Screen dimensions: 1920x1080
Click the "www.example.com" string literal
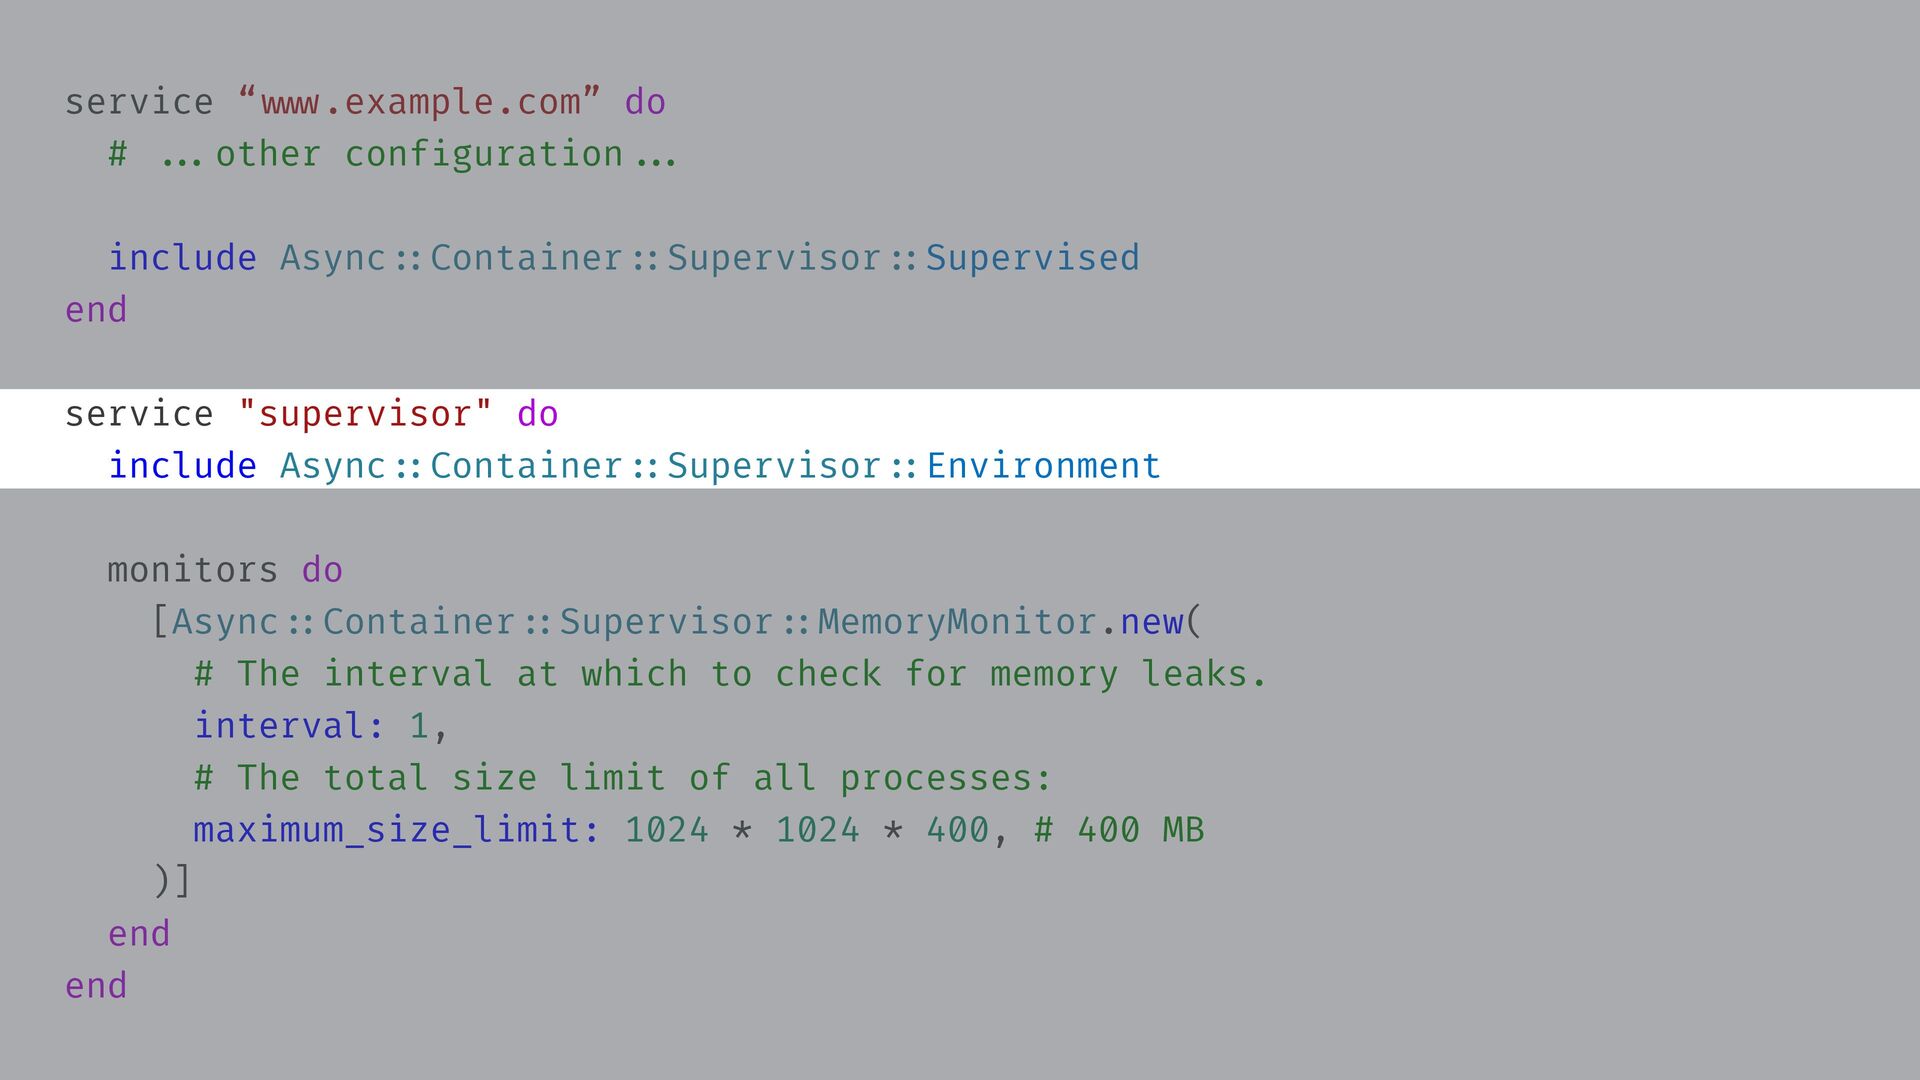(x=420, y=102)
